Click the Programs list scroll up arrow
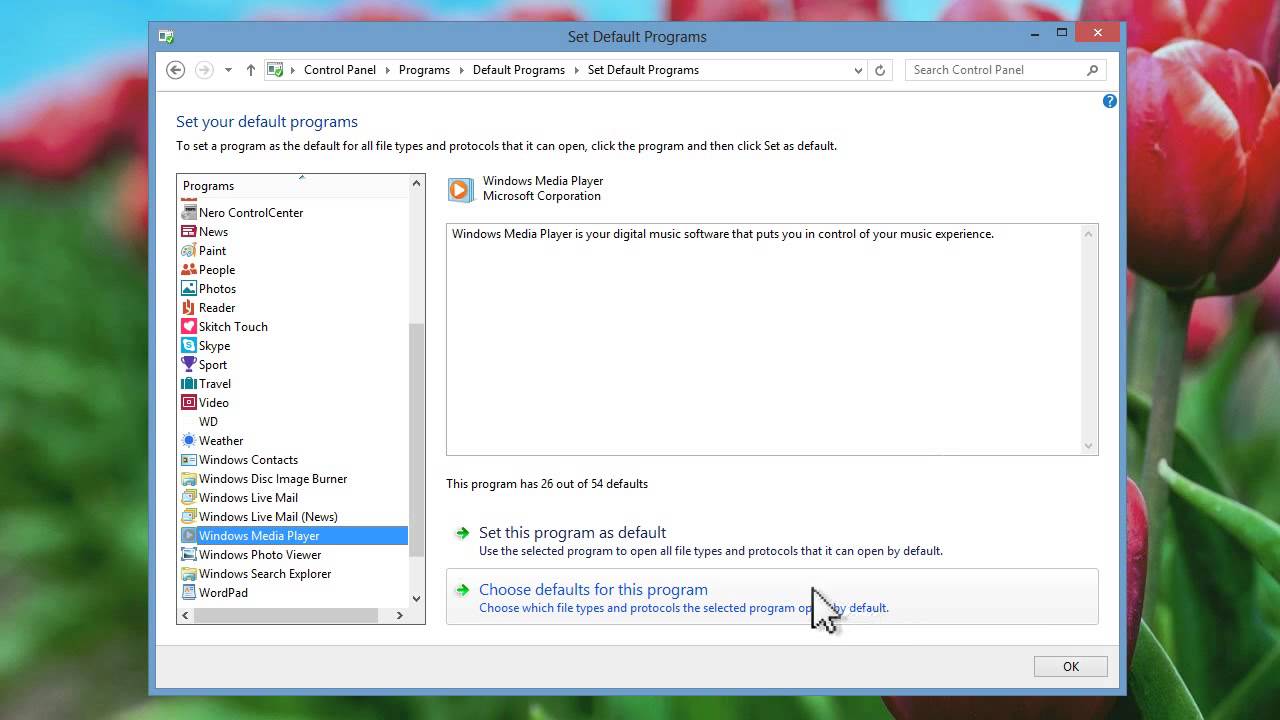The height and width of the screenshot is (720, 1280). pyautogui.click(x=417, y=184)
